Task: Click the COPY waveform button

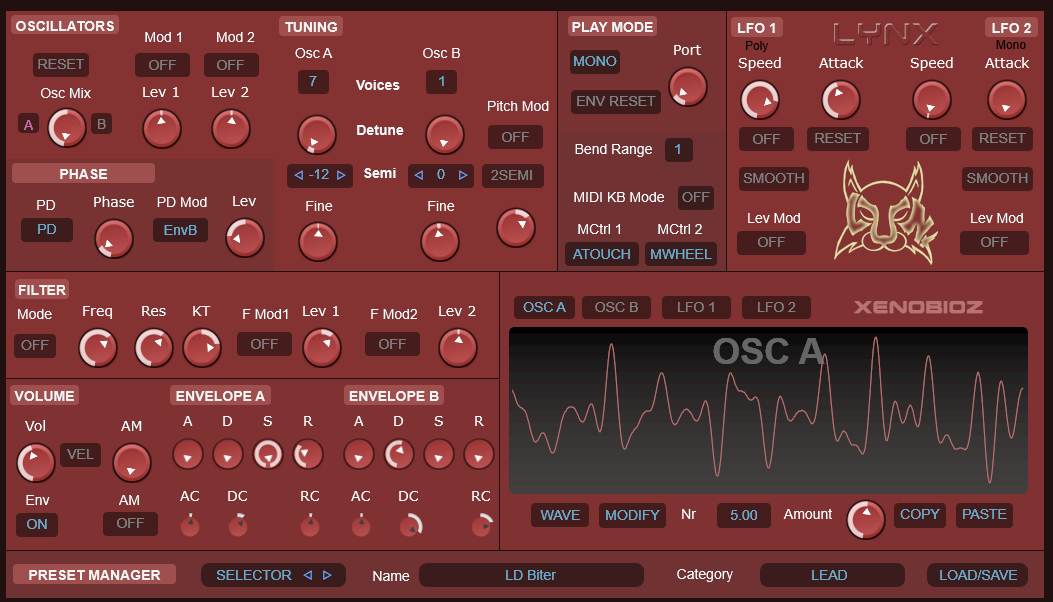Action: (x=920, y=515)
